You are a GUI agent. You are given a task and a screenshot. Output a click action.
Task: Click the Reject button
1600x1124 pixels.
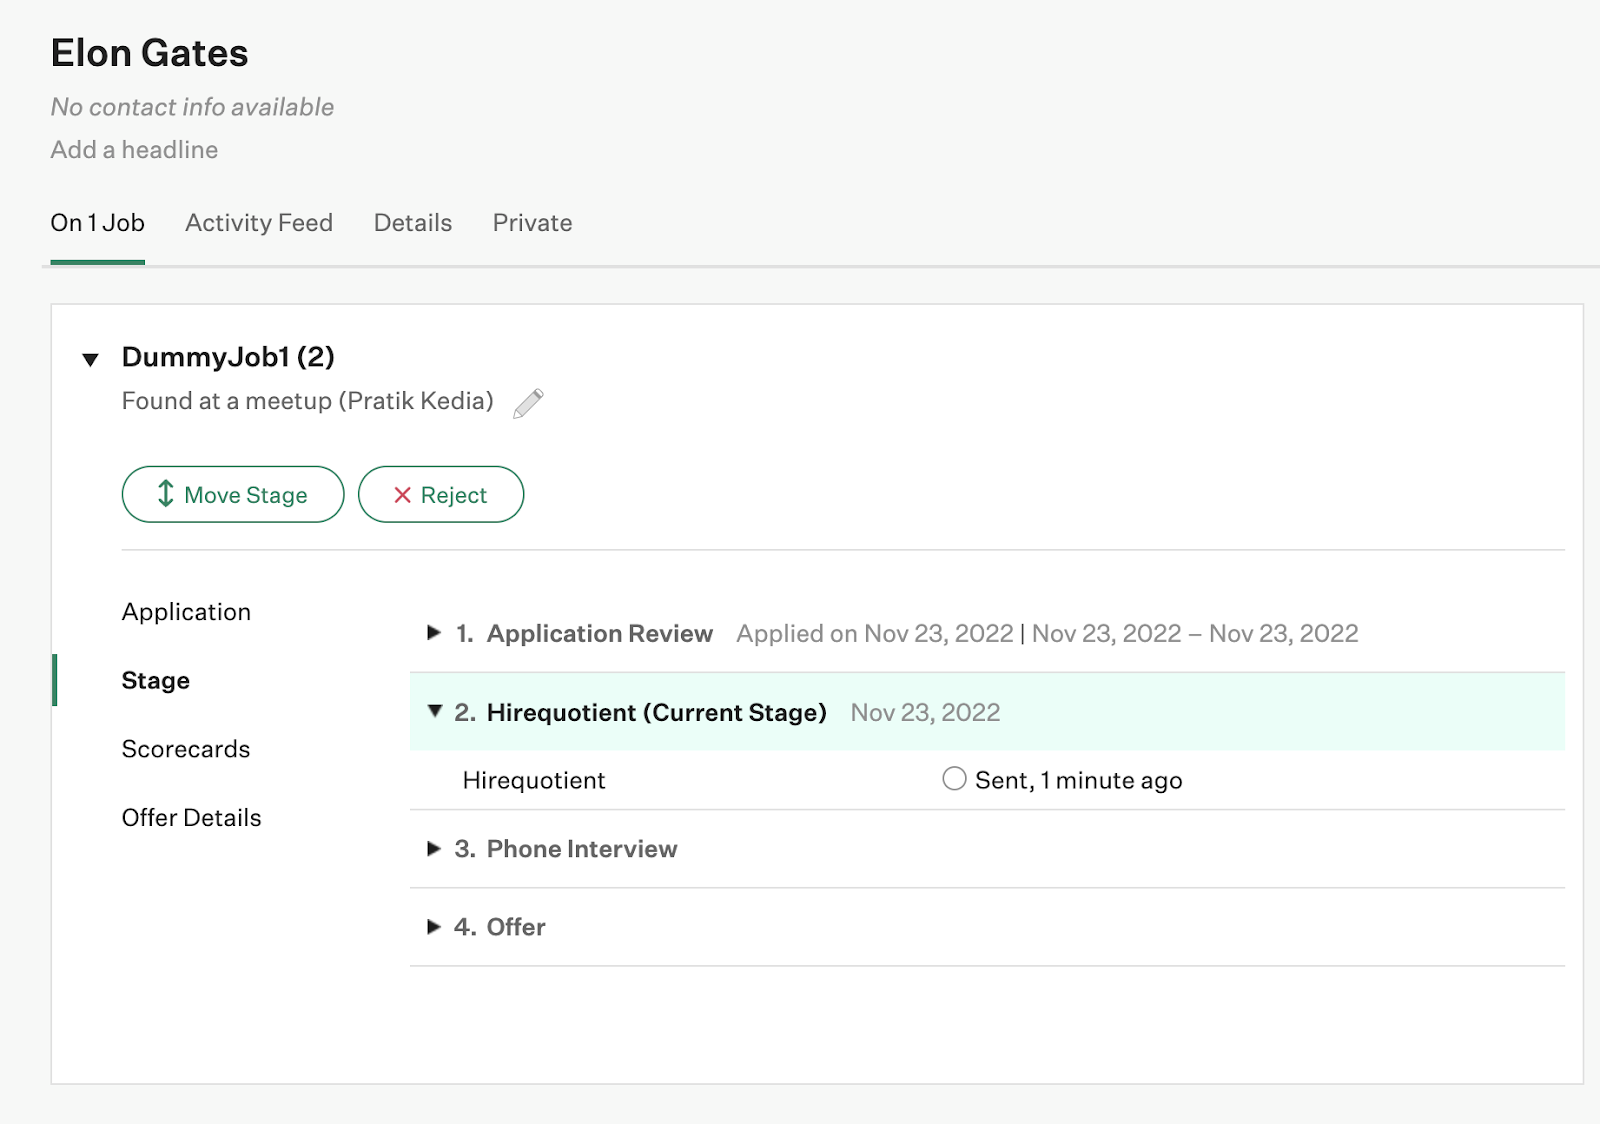click(x=441, y=494)
